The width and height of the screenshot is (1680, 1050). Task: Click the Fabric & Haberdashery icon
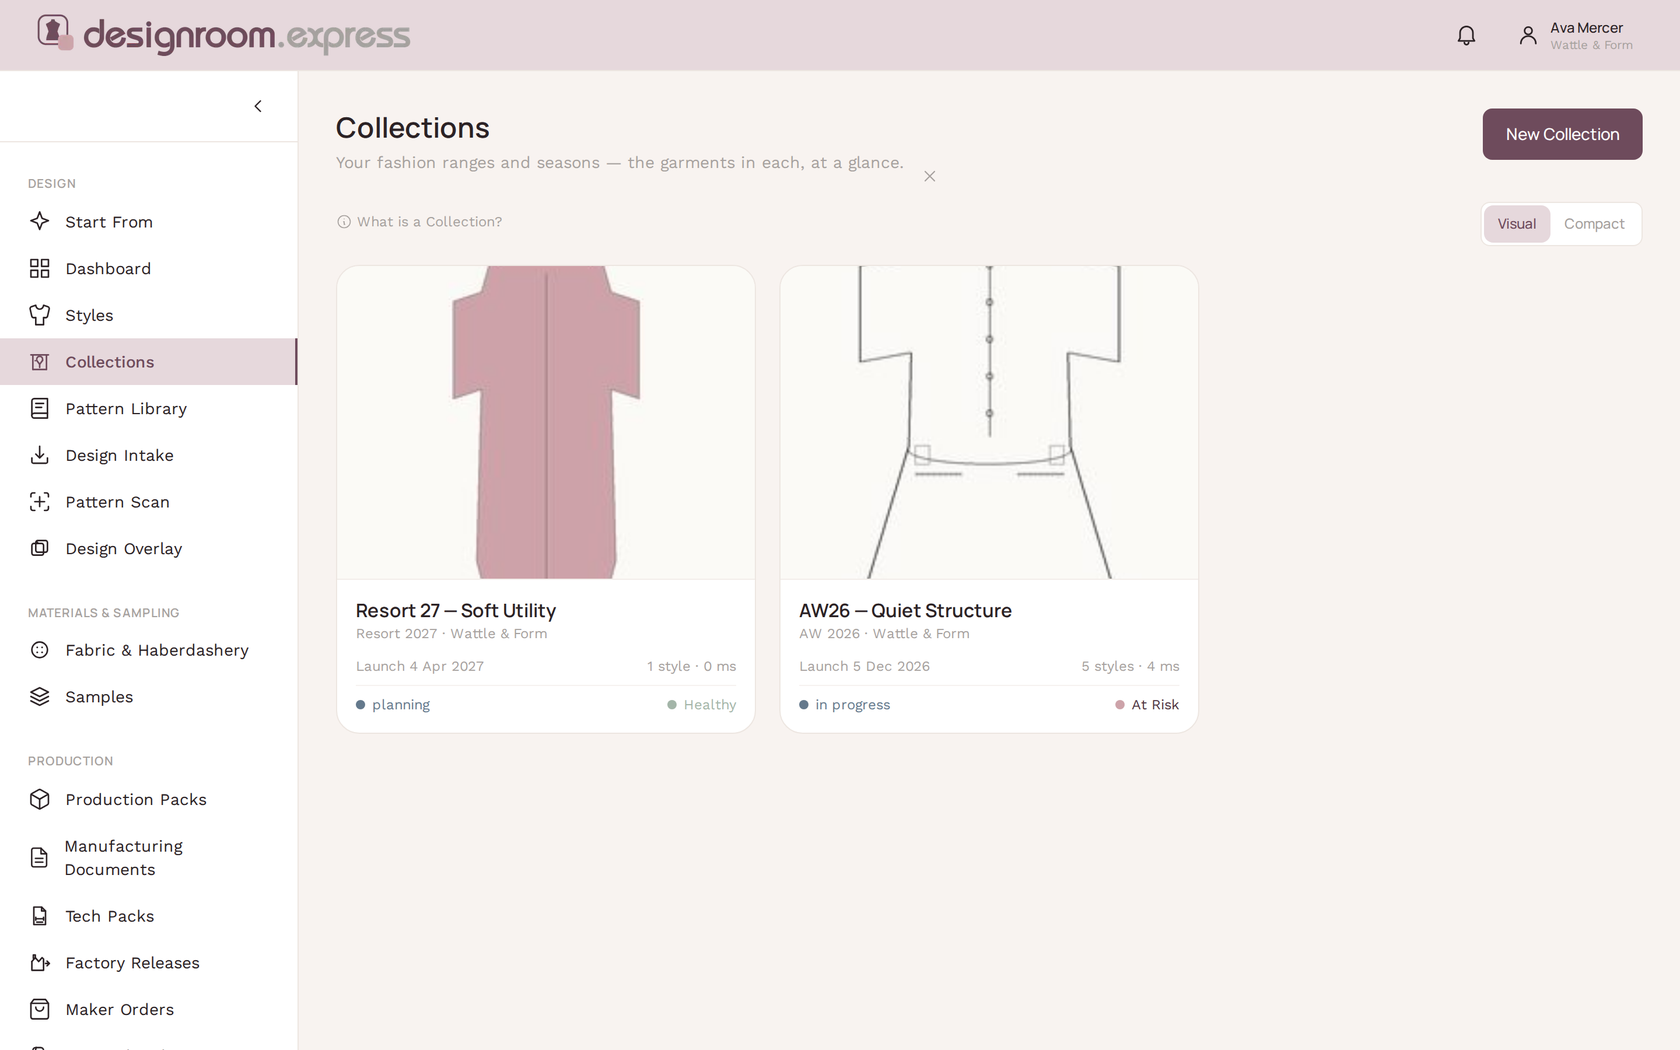[x=40, y=650]
